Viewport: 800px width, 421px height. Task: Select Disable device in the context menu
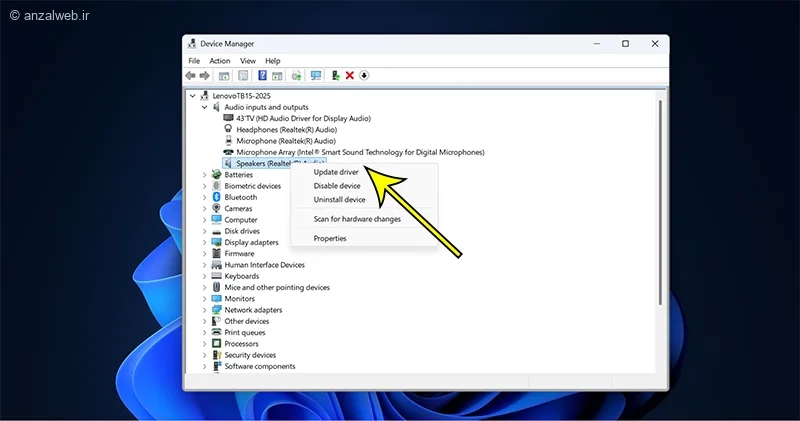337,186
